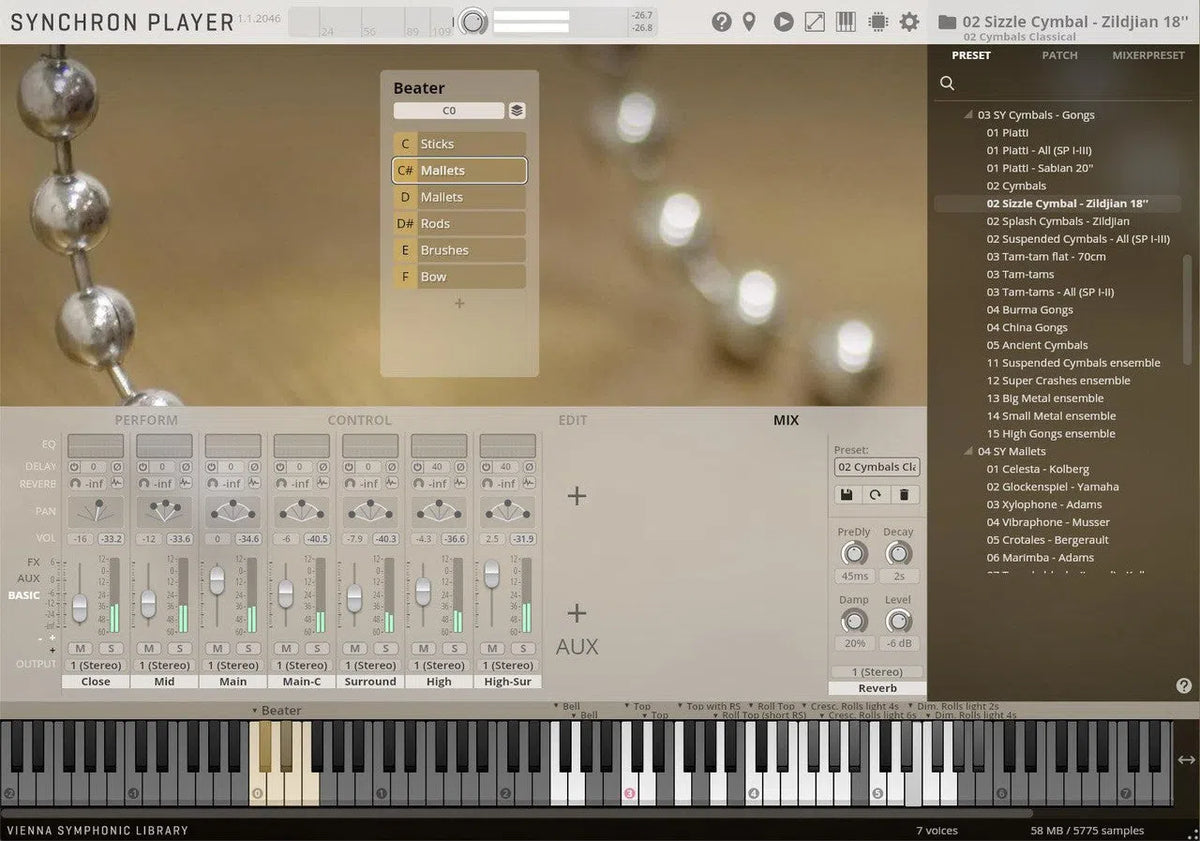This screenshot has width=1200, height=841.
Task: Open the search magnifier in the preset panel
Action: (946, 83)
